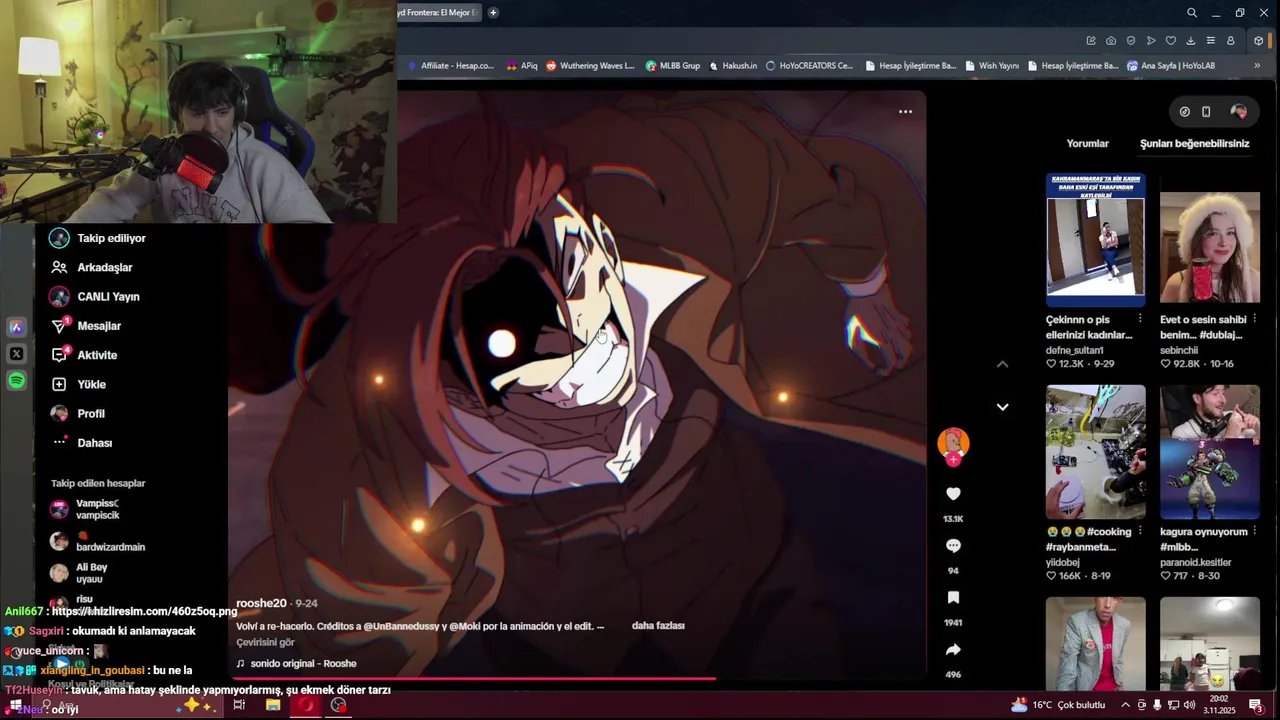
Task: Open OBS Studio on taskbar
Action: tap(338, 705)
